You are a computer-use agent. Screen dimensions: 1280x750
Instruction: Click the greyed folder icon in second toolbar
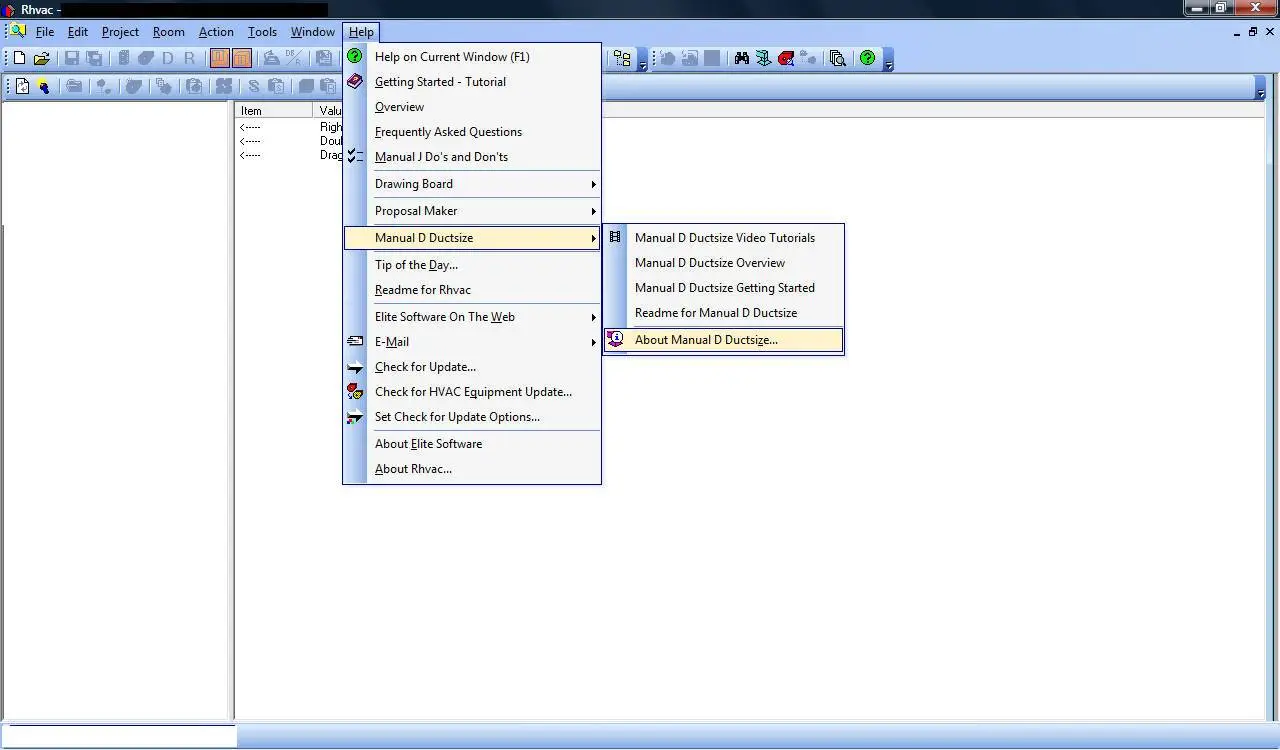(74, 87)
